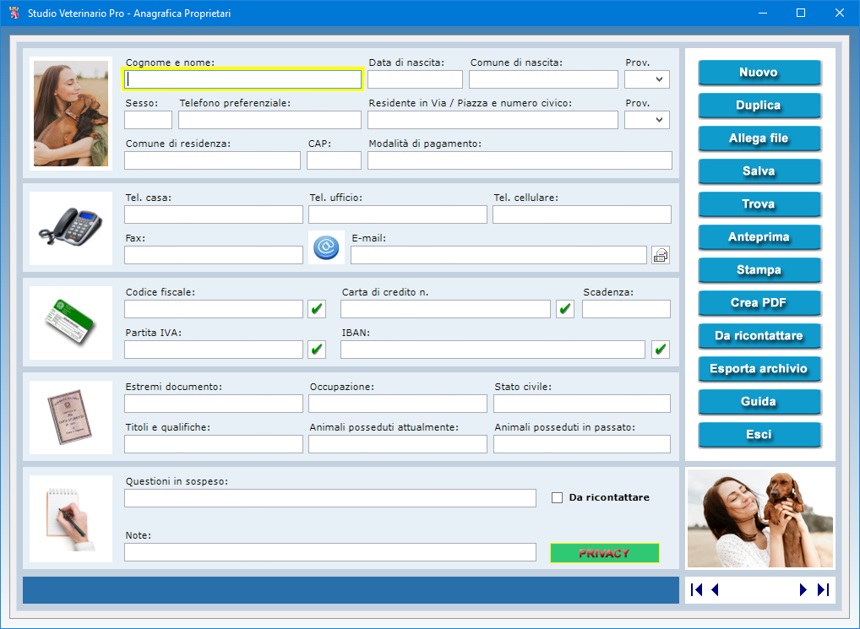Viewport: 860px width, 629px height.
Task: Click the Occupazione field
Action: (x=398, y=403)
